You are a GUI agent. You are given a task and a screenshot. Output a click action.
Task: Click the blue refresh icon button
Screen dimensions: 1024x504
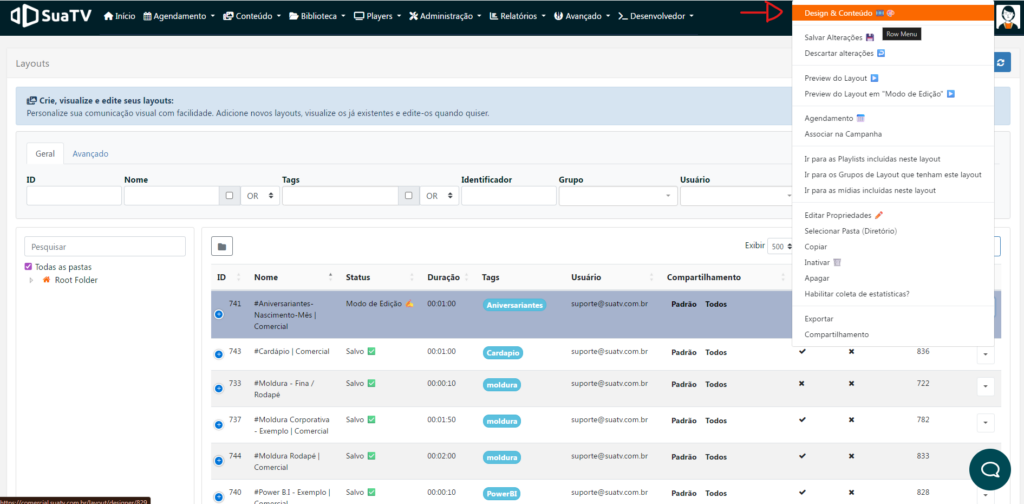pyautogui.click(x=1002, y=63)
